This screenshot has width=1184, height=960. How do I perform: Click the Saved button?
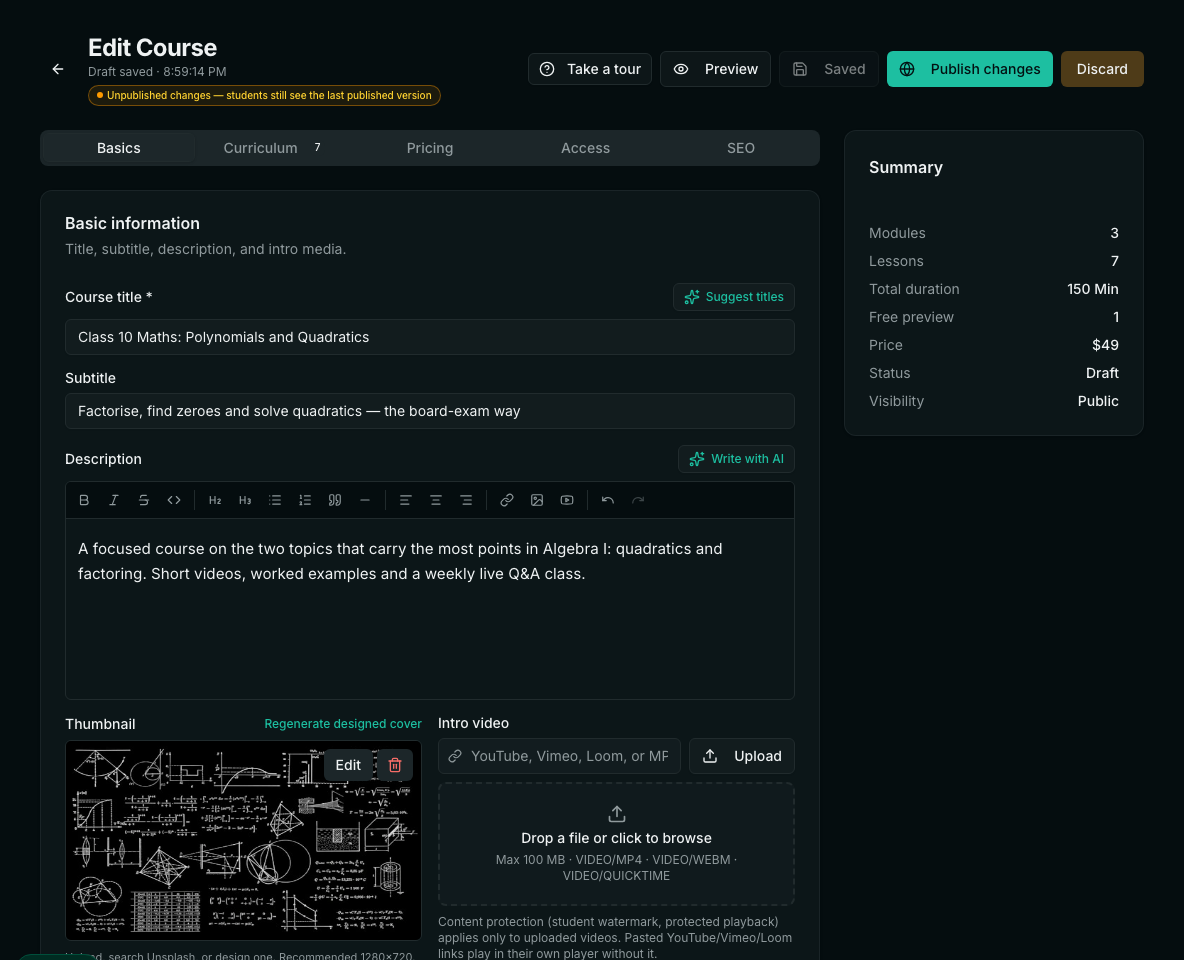tap(828, 69)
